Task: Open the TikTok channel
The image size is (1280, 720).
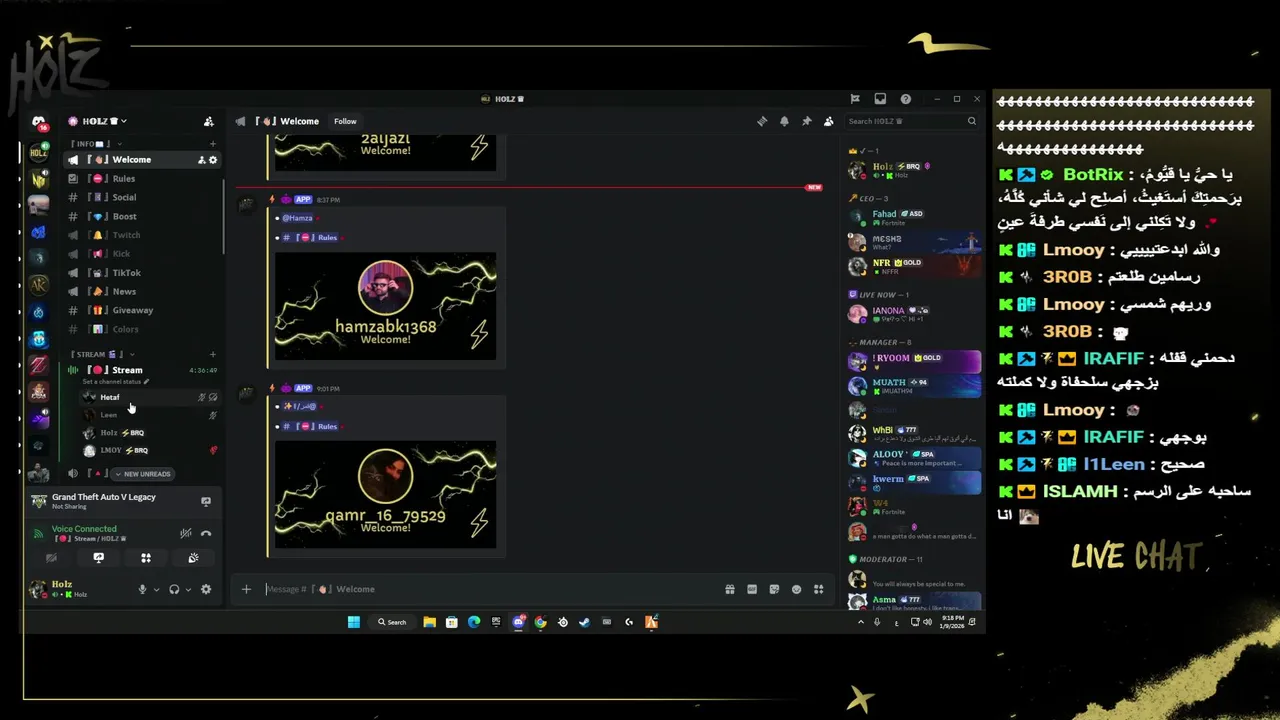Action: 144,273
